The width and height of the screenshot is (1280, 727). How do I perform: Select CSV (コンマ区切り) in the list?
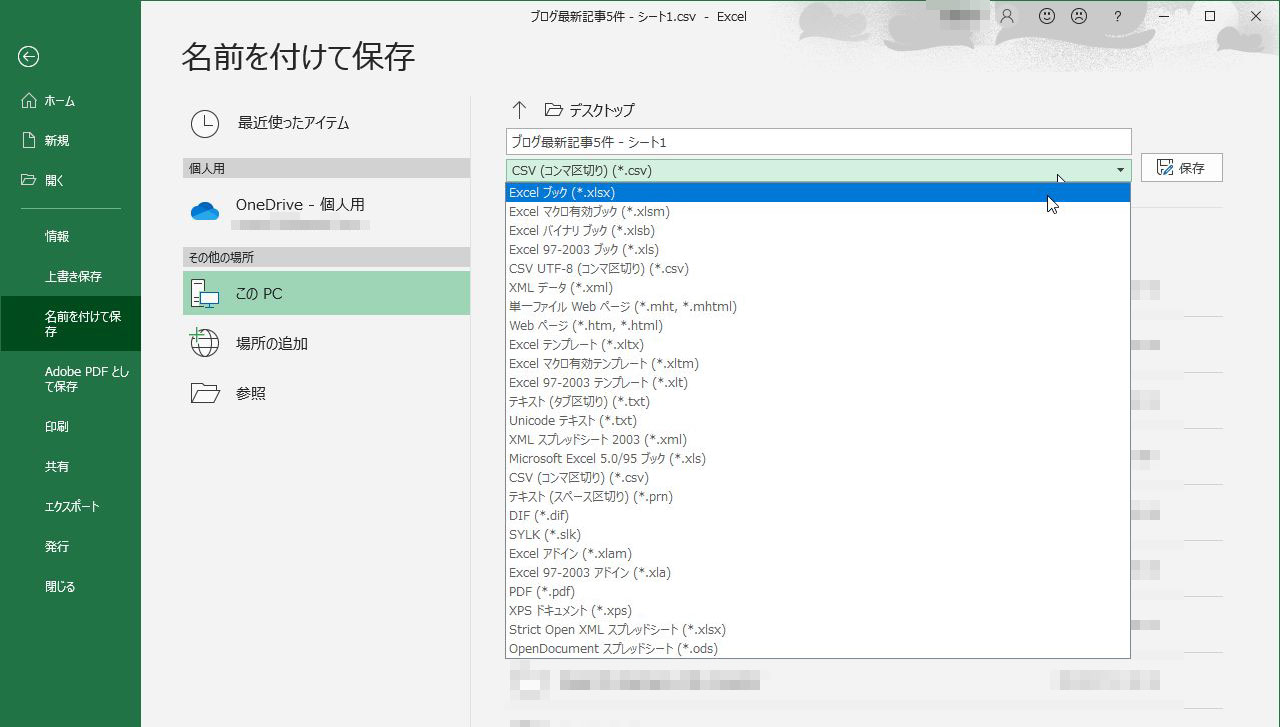click(818, 478)
